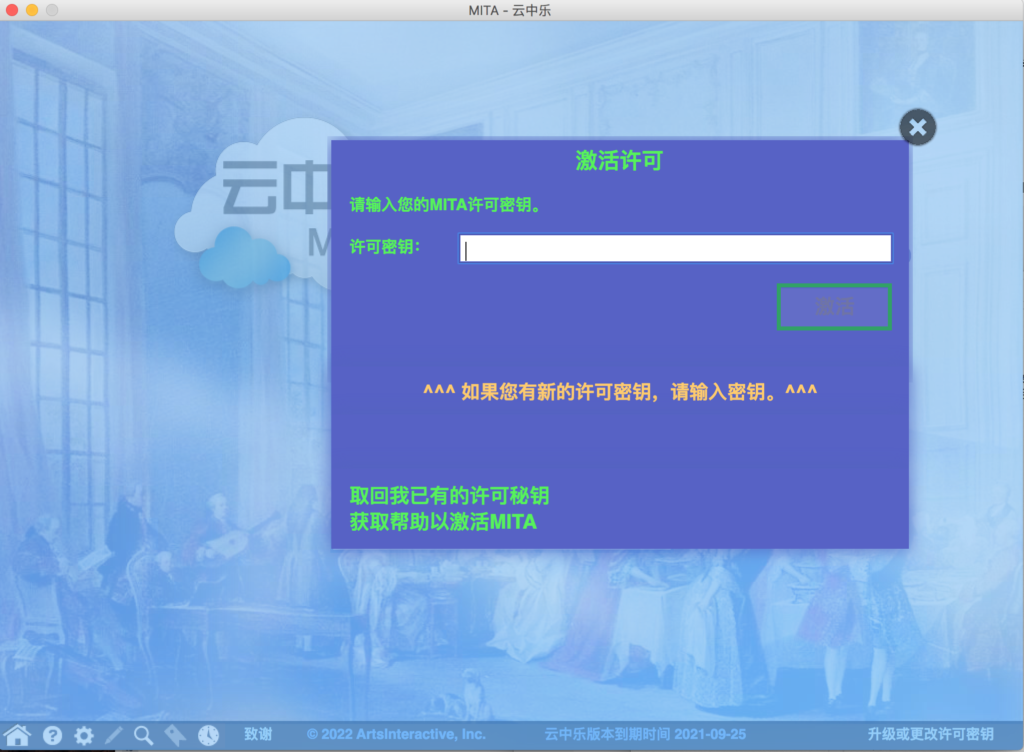Click the 激活许可 dialog title
The image size is (1024, 752).
[x=619, y=160]
